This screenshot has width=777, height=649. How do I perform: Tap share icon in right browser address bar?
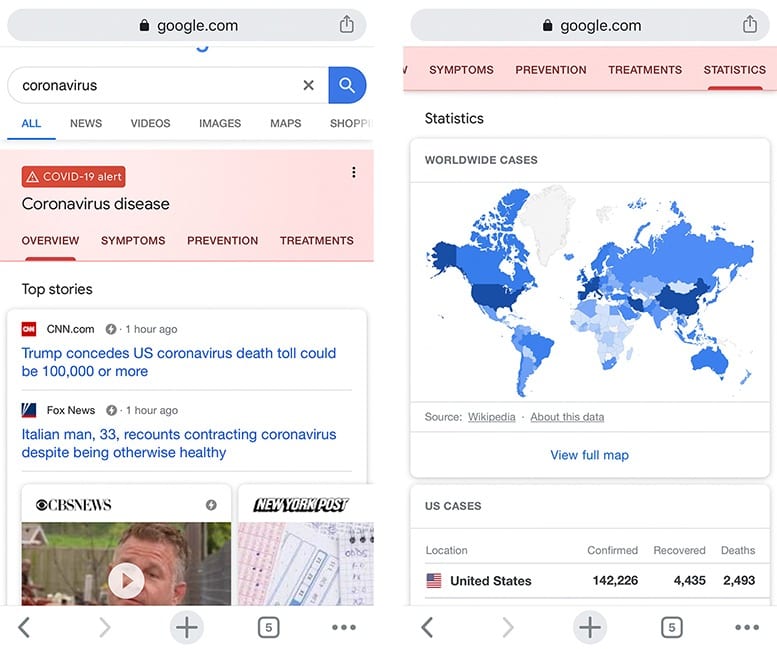click(x=750, y=24)
